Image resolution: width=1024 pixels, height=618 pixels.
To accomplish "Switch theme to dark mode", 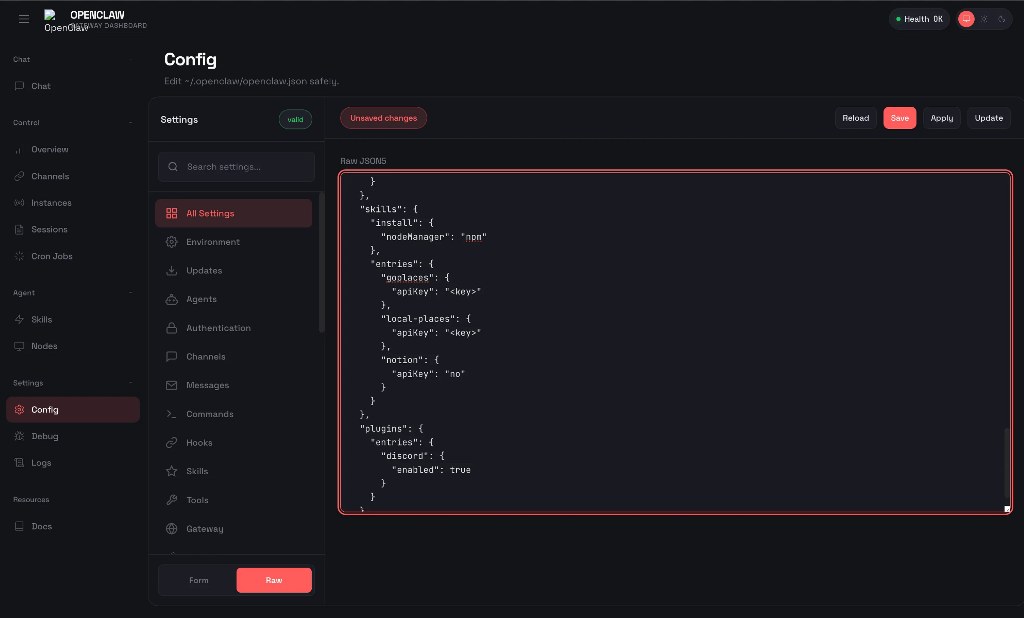I will [x=1002, y=19].
